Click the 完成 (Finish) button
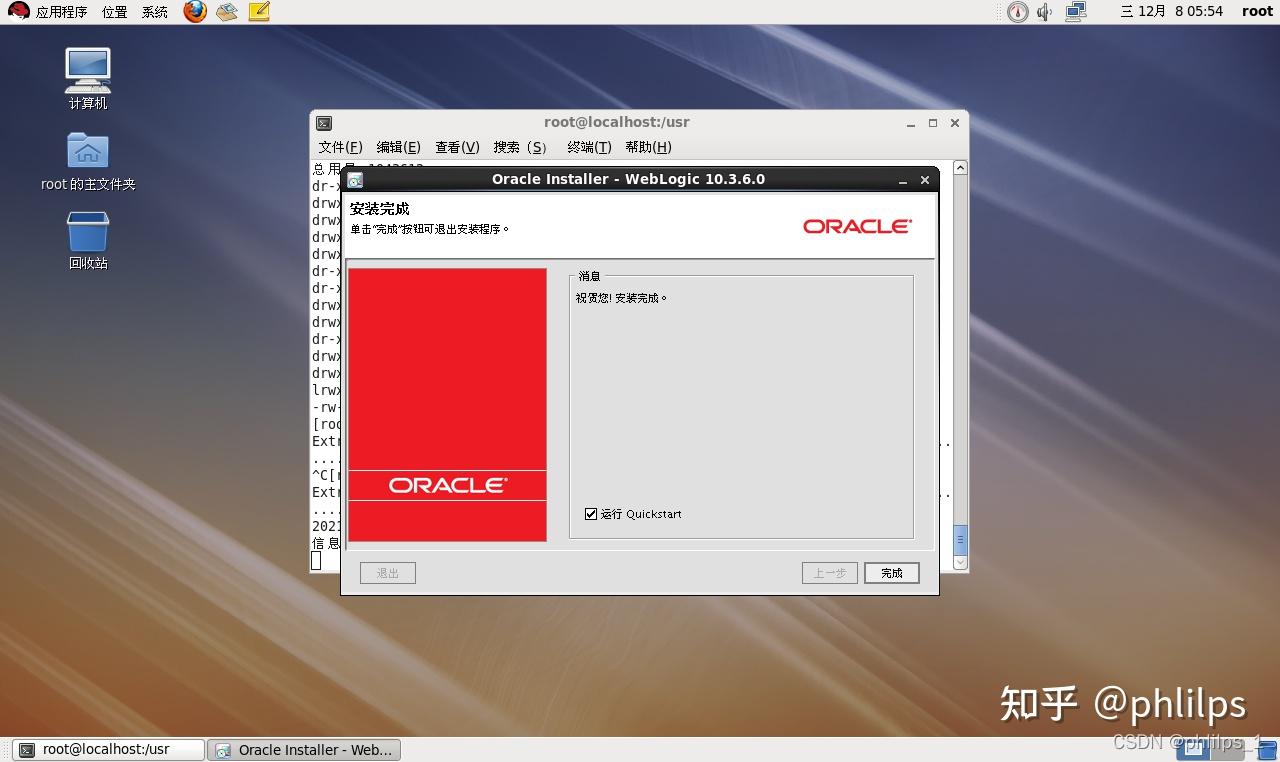Viewport: 1280px width, 762px height. point(891,573)
